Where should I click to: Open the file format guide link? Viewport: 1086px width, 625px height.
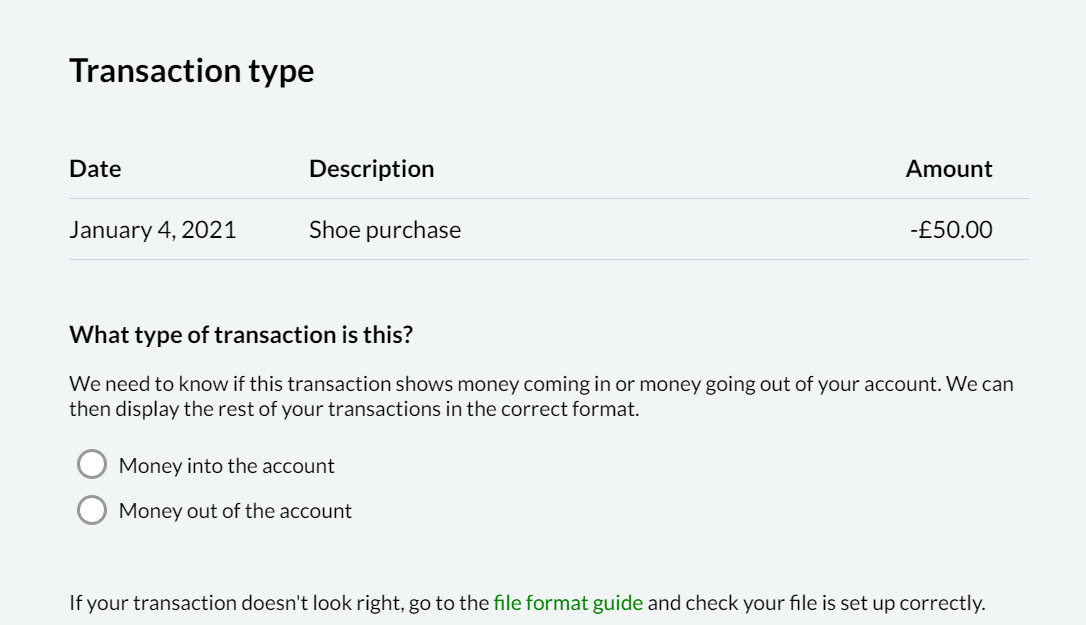568,603
